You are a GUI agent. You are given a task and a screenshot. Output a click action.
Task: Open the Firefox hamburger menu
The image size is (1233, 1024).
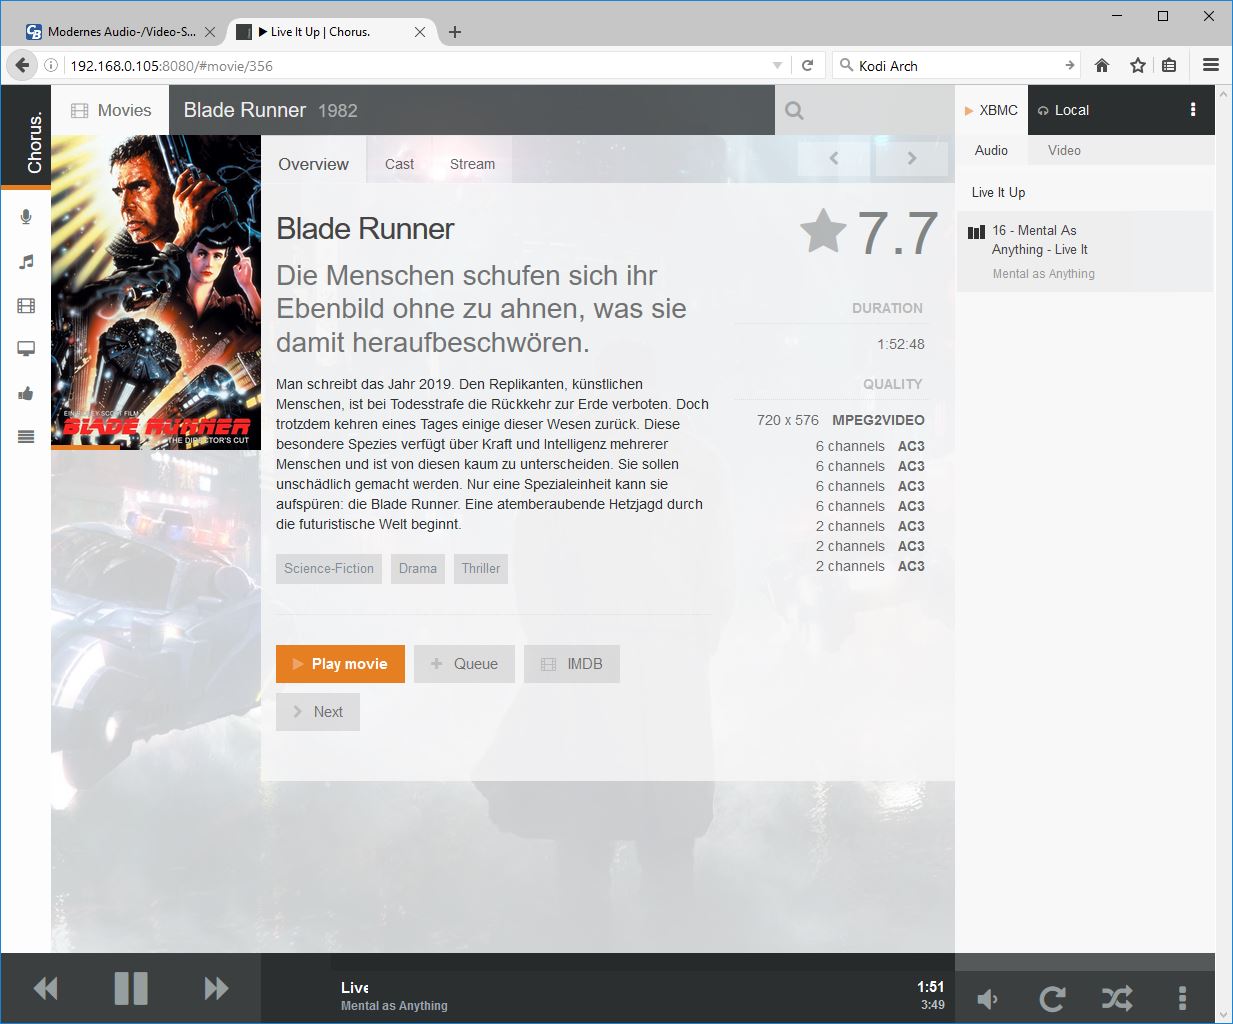[1211, 65]
